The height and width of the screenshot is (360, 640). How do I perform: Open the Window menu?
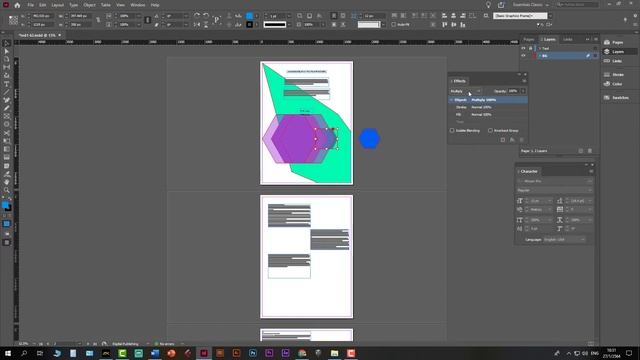(x=138, y=5)
